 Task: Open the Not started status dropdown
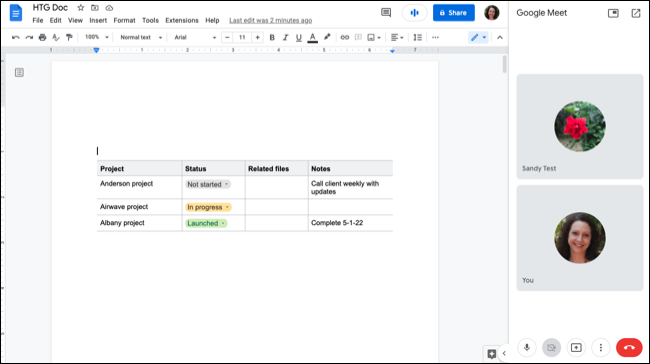click(x=208, y=184)
